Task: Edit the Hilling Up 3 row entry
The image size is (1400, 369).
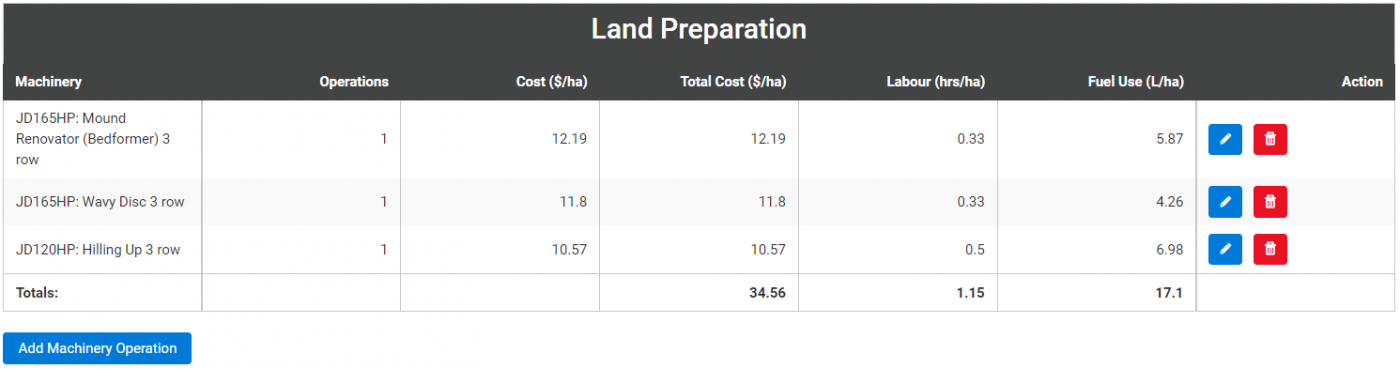Action: point(1225,249)
